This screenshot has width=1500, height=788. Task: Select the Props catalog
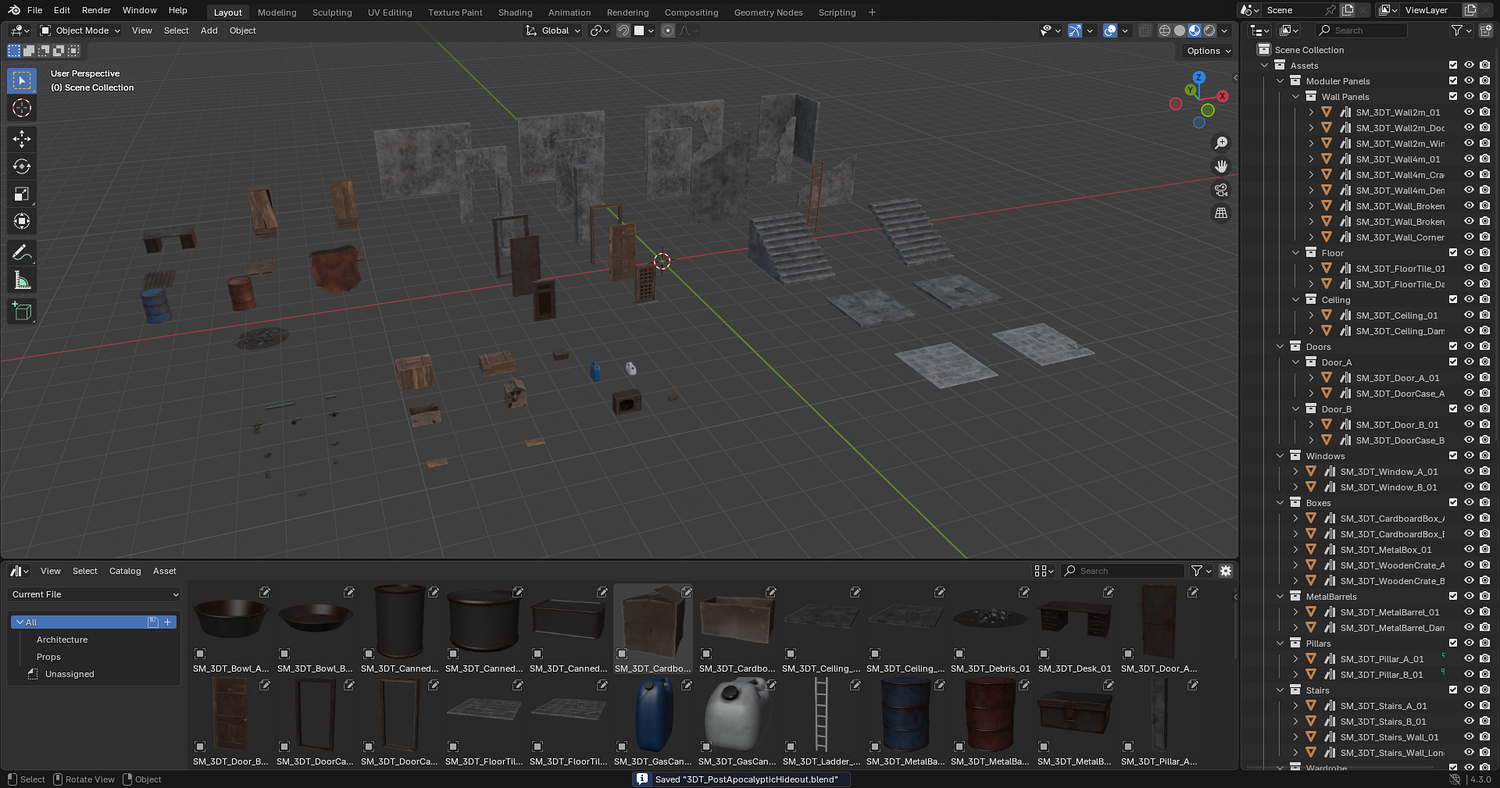[x=49, y=657]
